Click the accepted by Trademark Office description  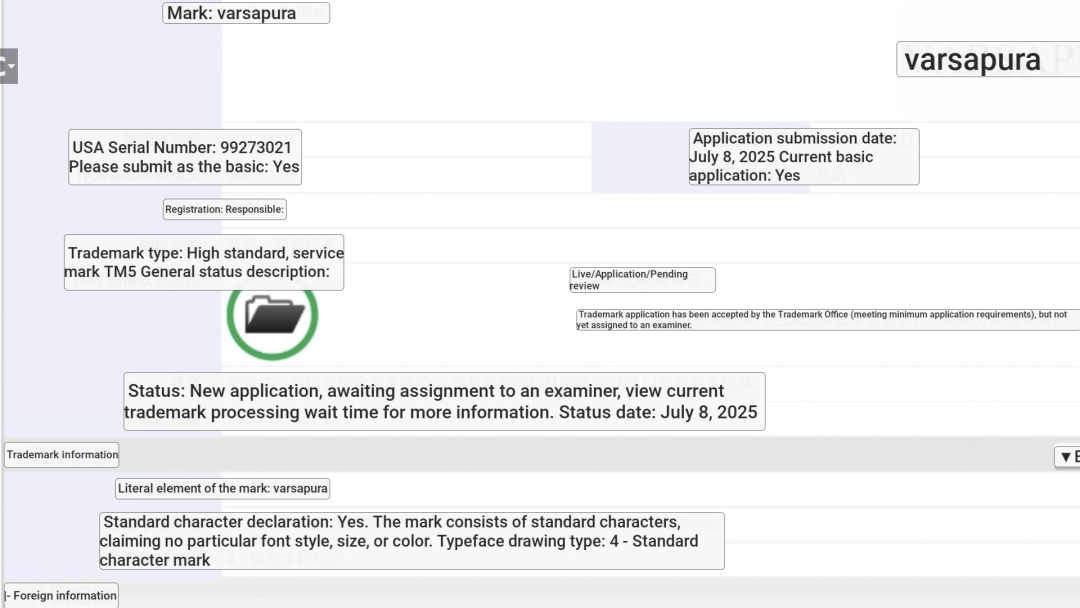(826, 319)
